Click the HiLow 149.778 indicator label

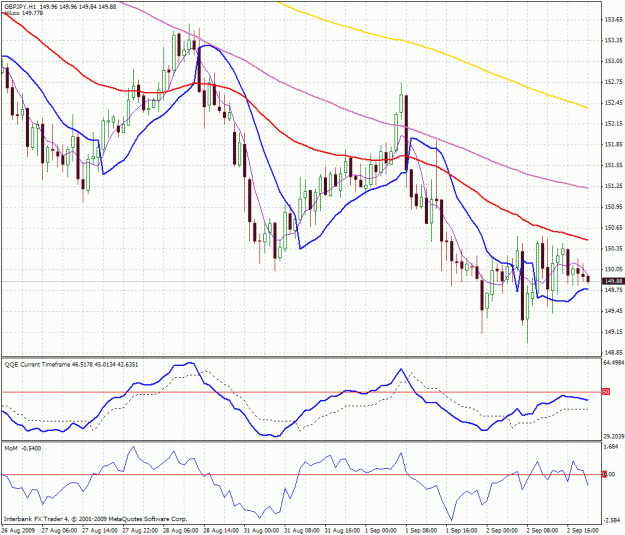(x=24, y=13)
